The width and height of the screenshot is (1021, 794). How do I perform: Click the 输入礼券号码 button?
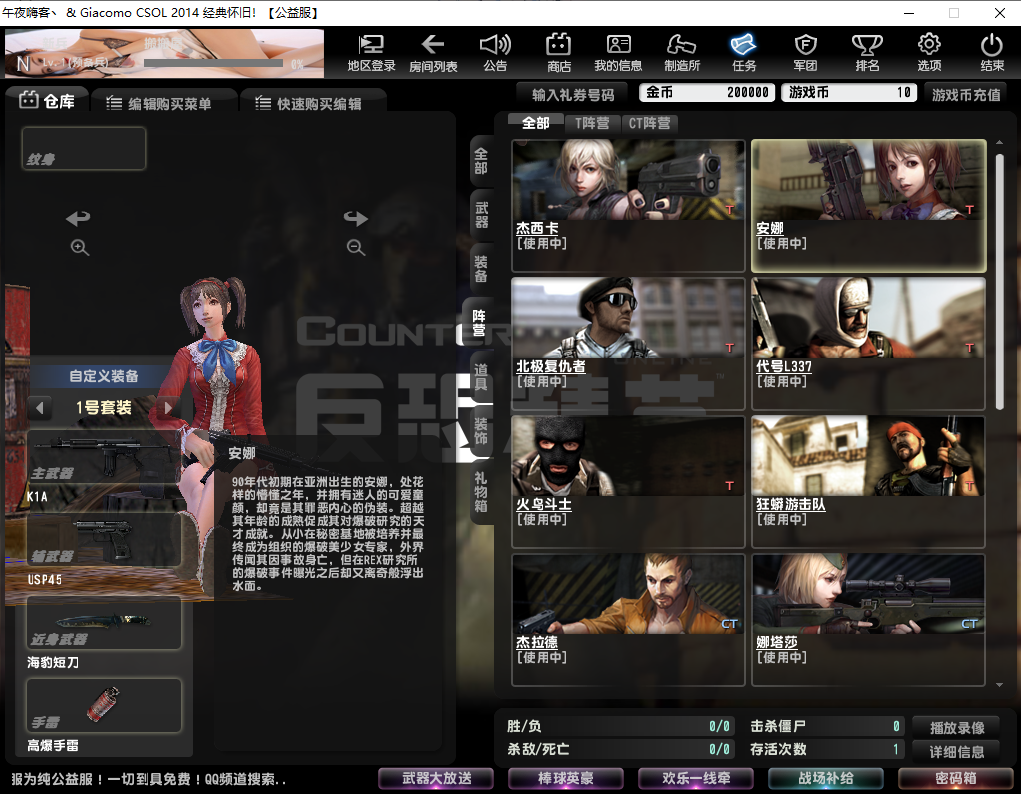572,93
